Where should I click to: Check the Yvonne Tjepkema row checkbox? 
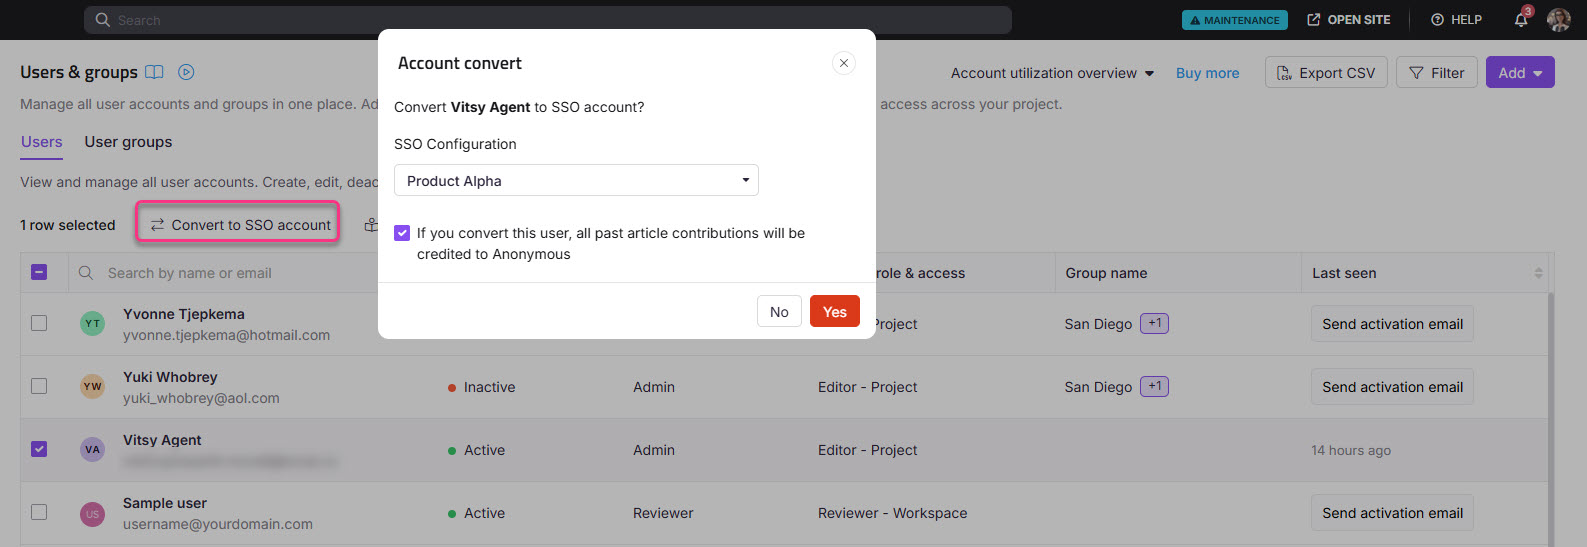[39, 323]
